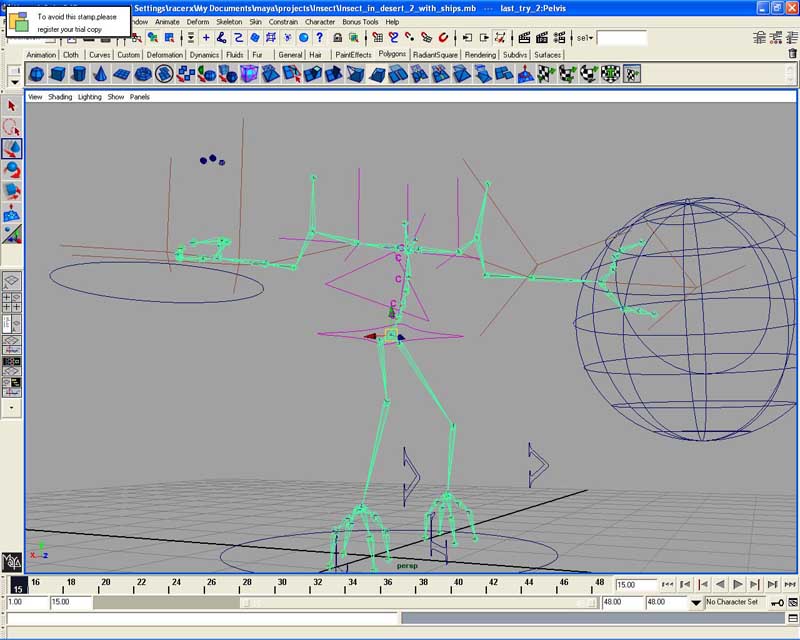Play the animation forward

coord(738,583)
